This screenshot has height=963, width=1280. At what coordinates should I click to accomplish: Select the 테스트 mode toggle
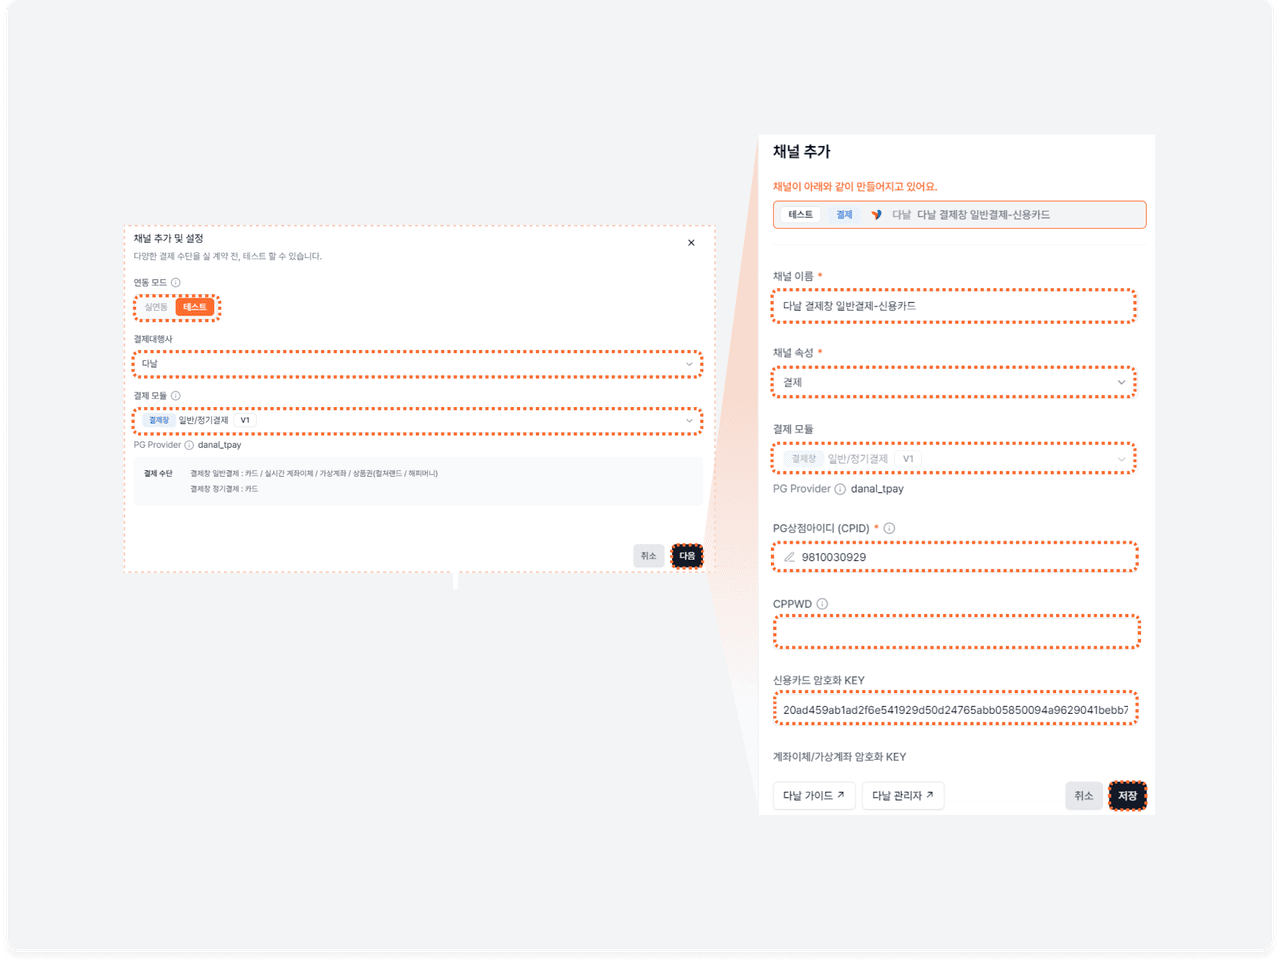[x=195, y=307]
